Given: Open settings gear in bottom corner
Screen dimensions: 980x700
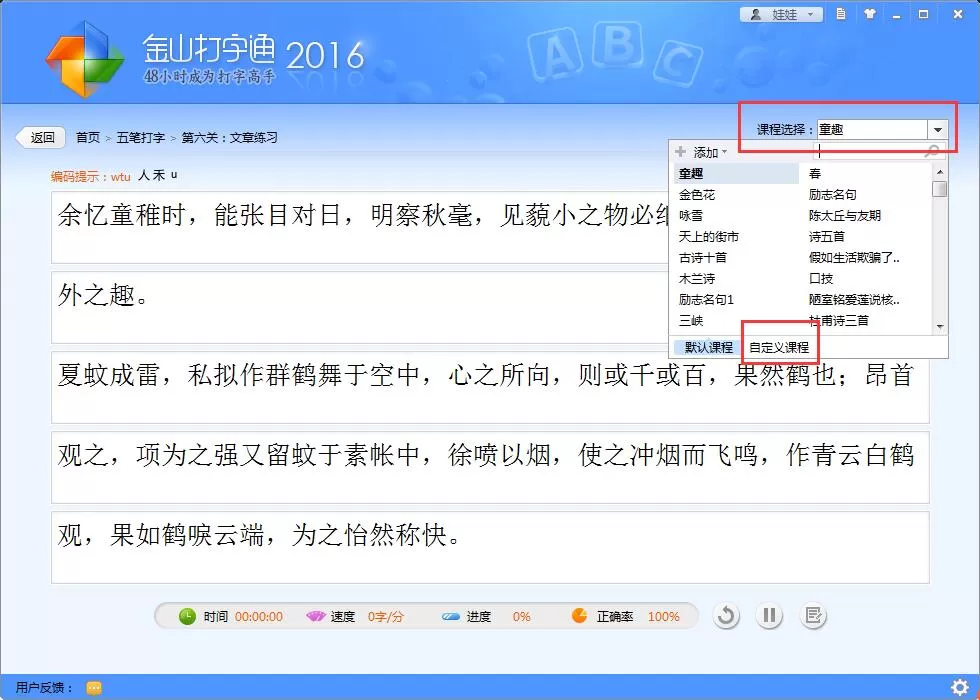Looking at the screenshot, I should pyautogui.click(x=960, y=688).
